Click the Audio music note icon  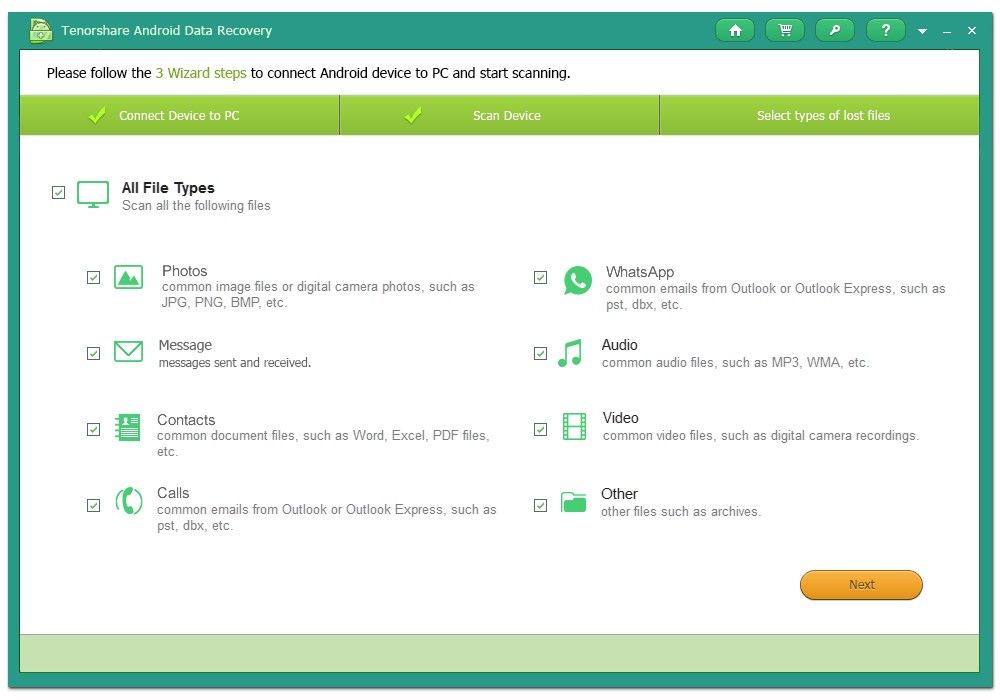(x=570, y=353)
